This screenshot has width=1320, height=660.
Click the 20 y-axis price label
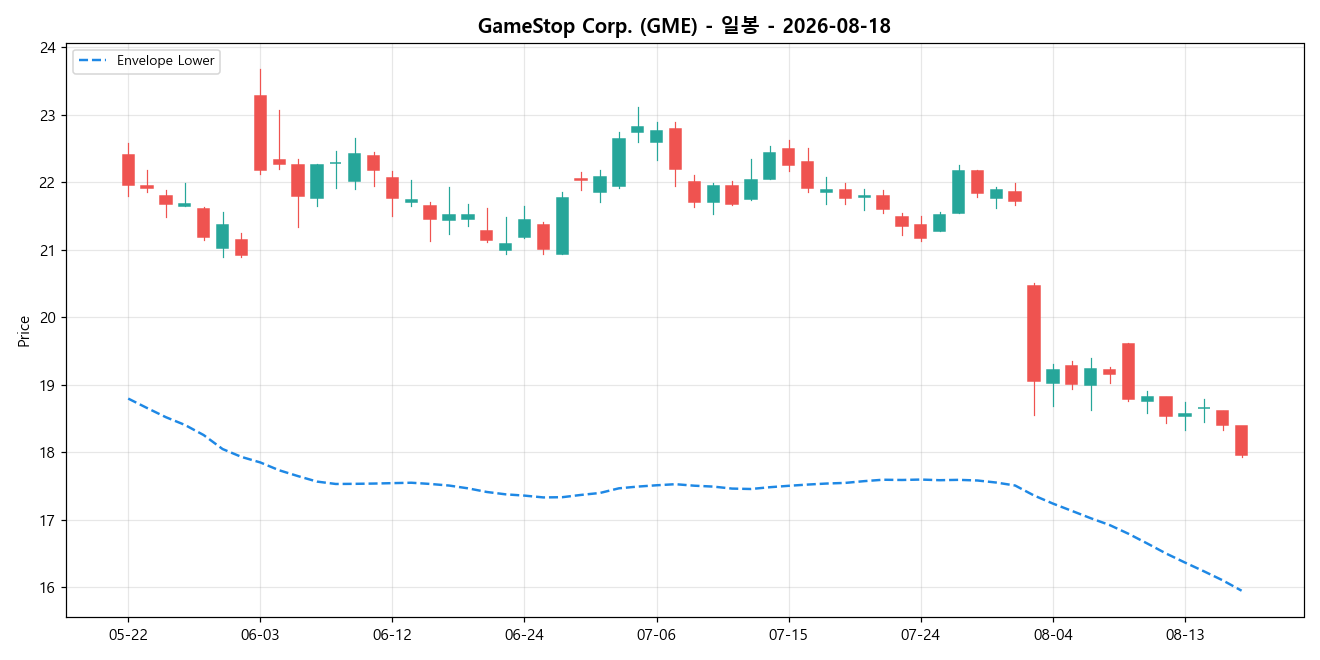(x=48, y=318)
